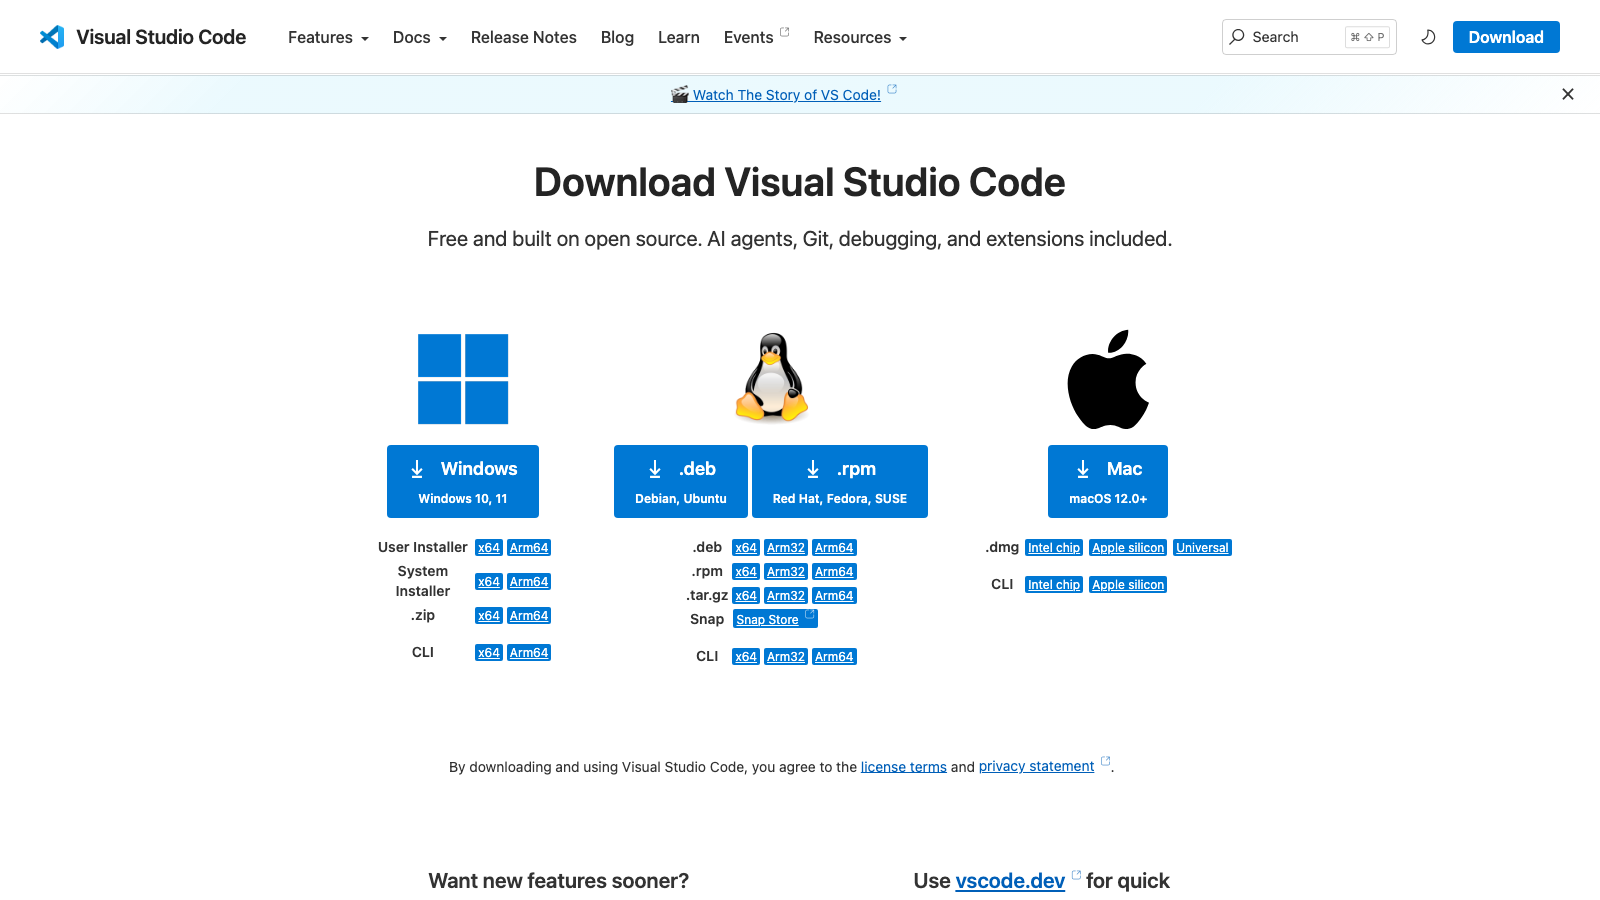Select Windows System Installer x64

tap(489, 582)
